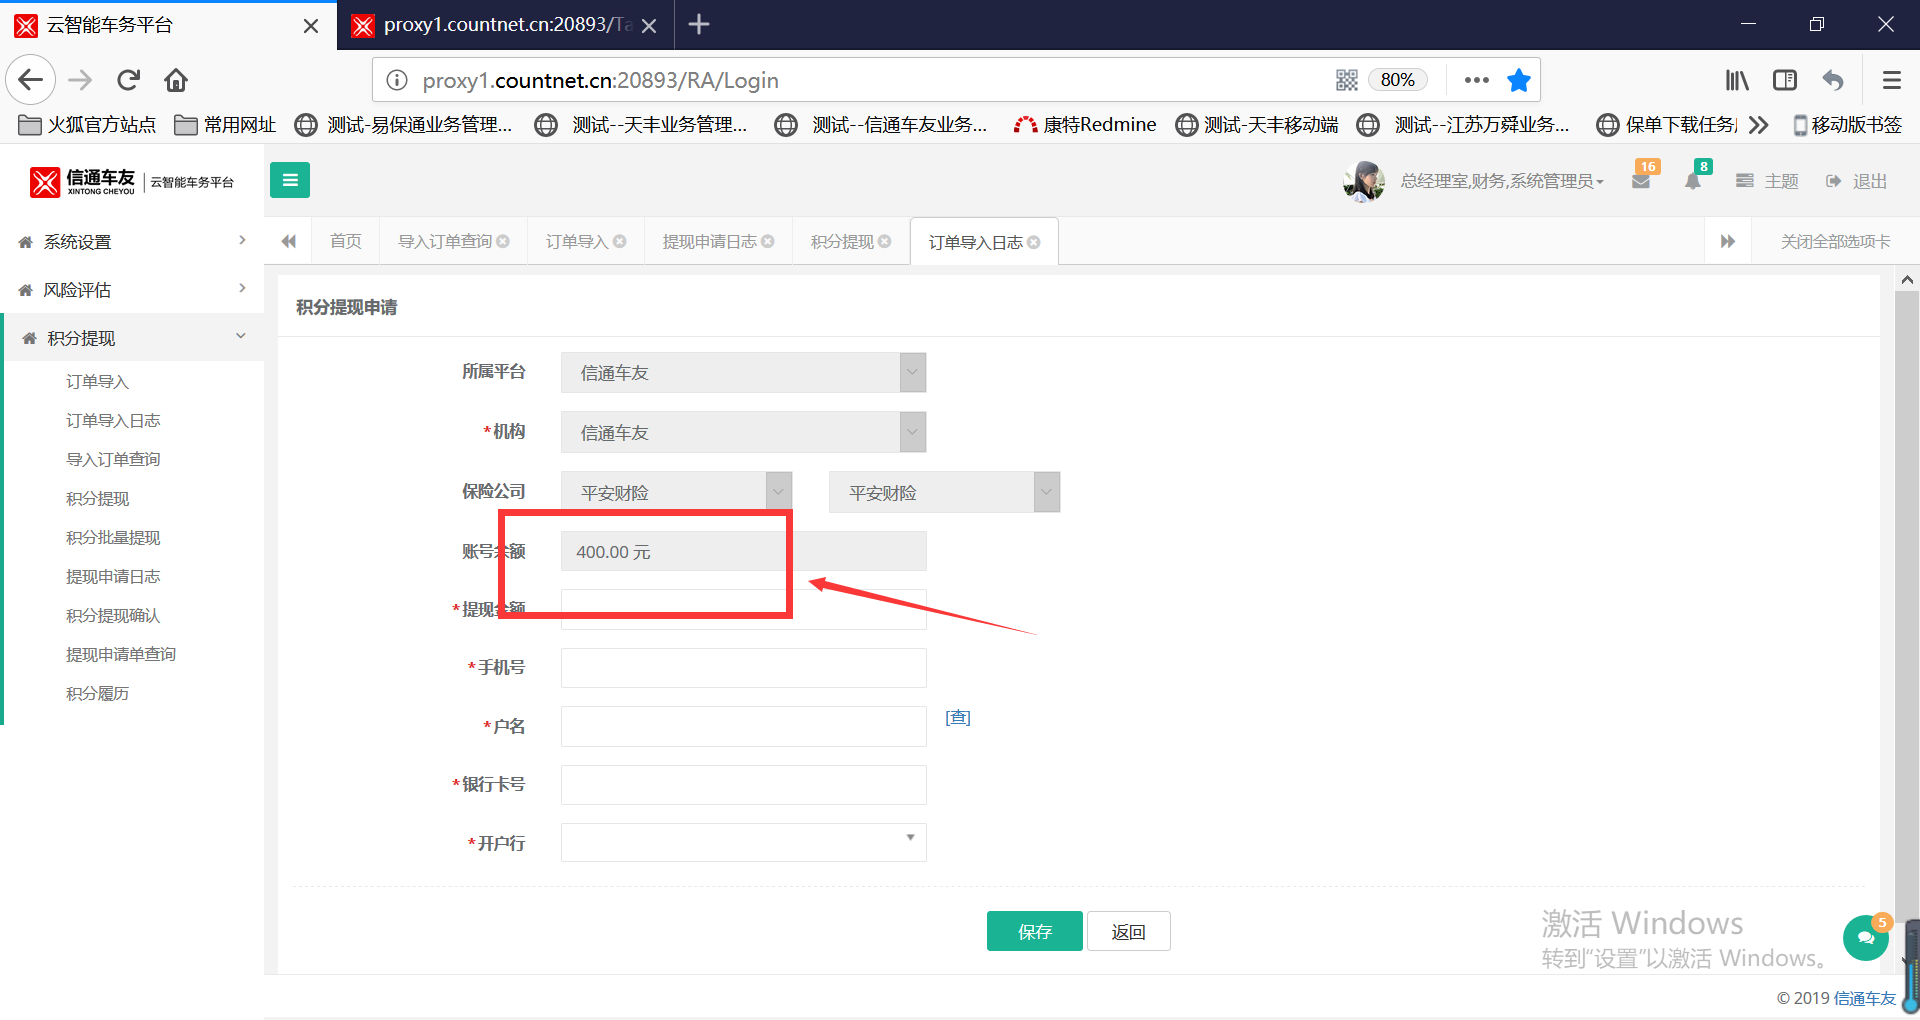Open the 火狐官方站点 bookmark folder
The image size is (1920, 1020).
[x=88, y=125]
